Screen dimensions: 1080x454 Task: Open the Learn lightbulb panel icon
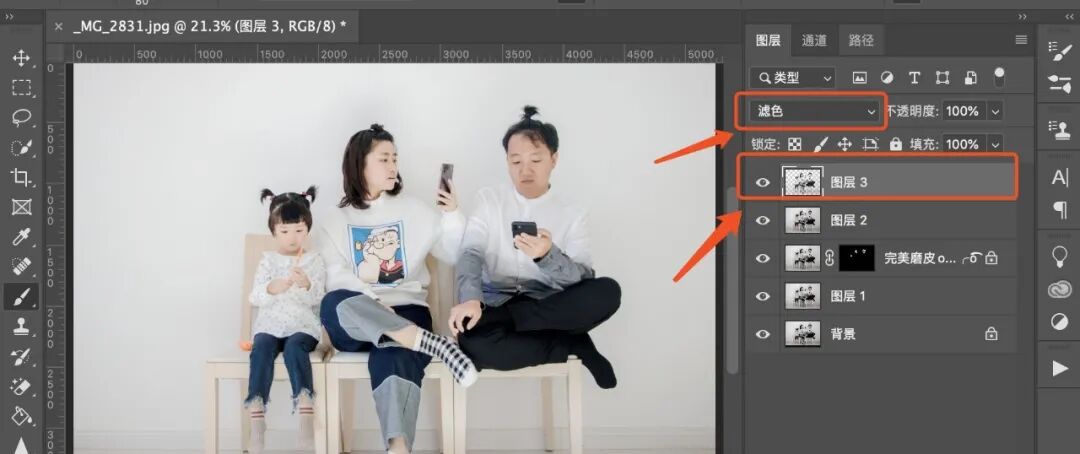tap(1059, 256)
